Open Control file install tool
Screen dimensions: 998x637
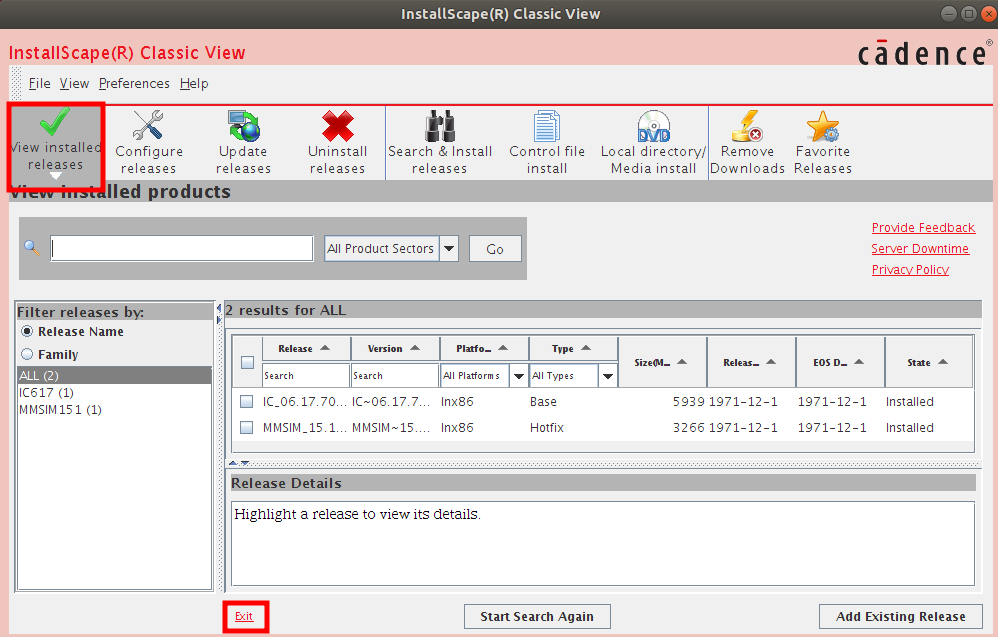pyautogui.click(x=547, y=143)
